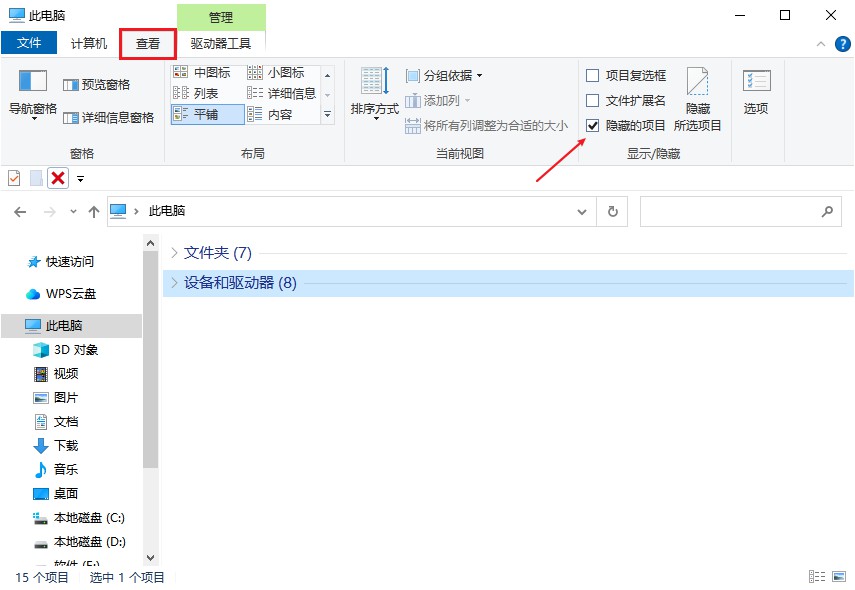Screen dimensions: 855x590
Task: Open the customize quick access toolbar dropdown
Action: [80, 179]
